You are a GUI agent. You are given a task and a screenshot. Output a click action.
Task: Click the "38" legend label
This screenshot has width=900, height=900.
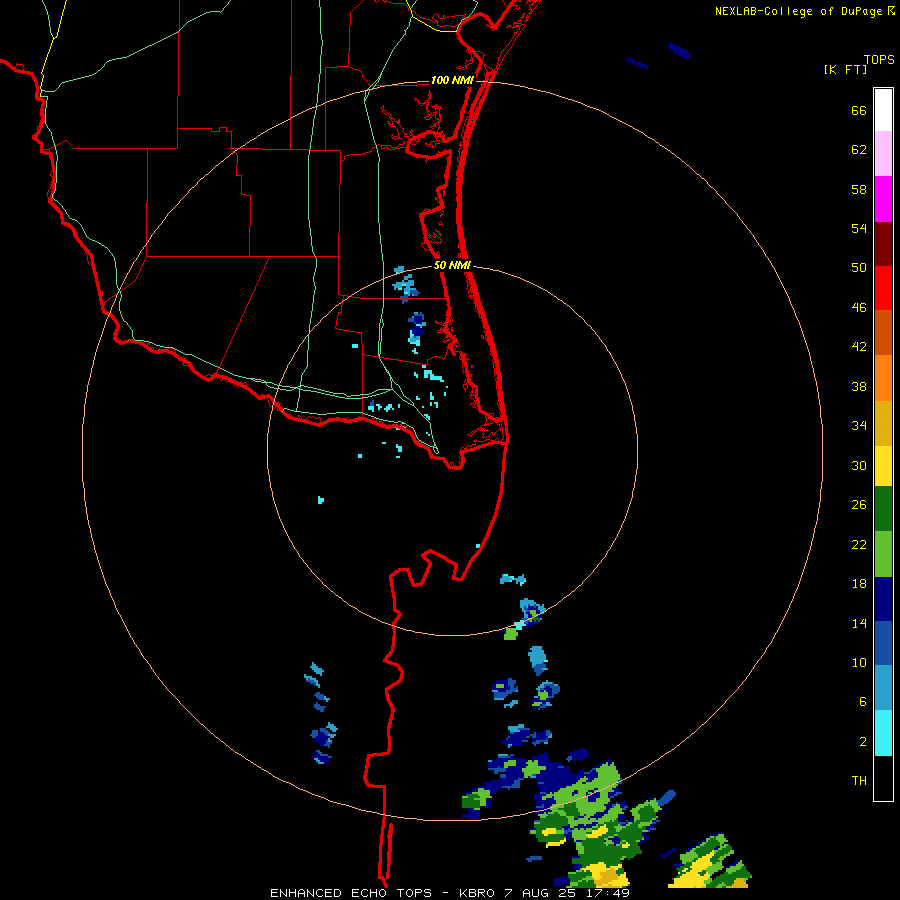coord(859,387)
